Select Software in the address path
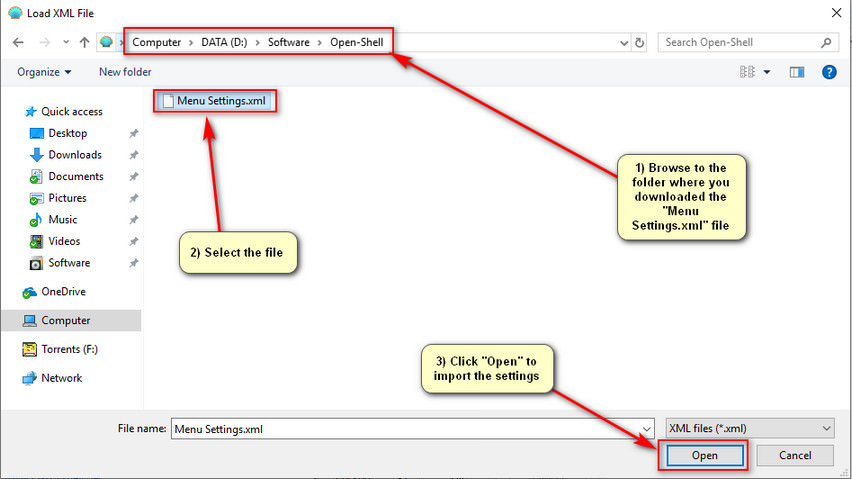This screenshot has width=852, height=479. pos(289,42)
